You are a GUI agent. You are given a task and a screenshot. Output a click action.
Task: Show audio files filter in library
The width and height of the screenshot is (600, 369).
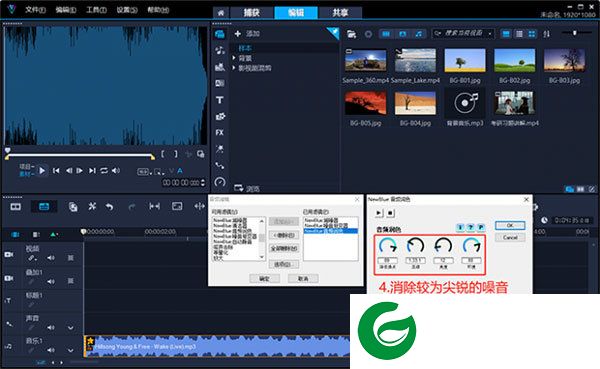click(x=419, y=34)
